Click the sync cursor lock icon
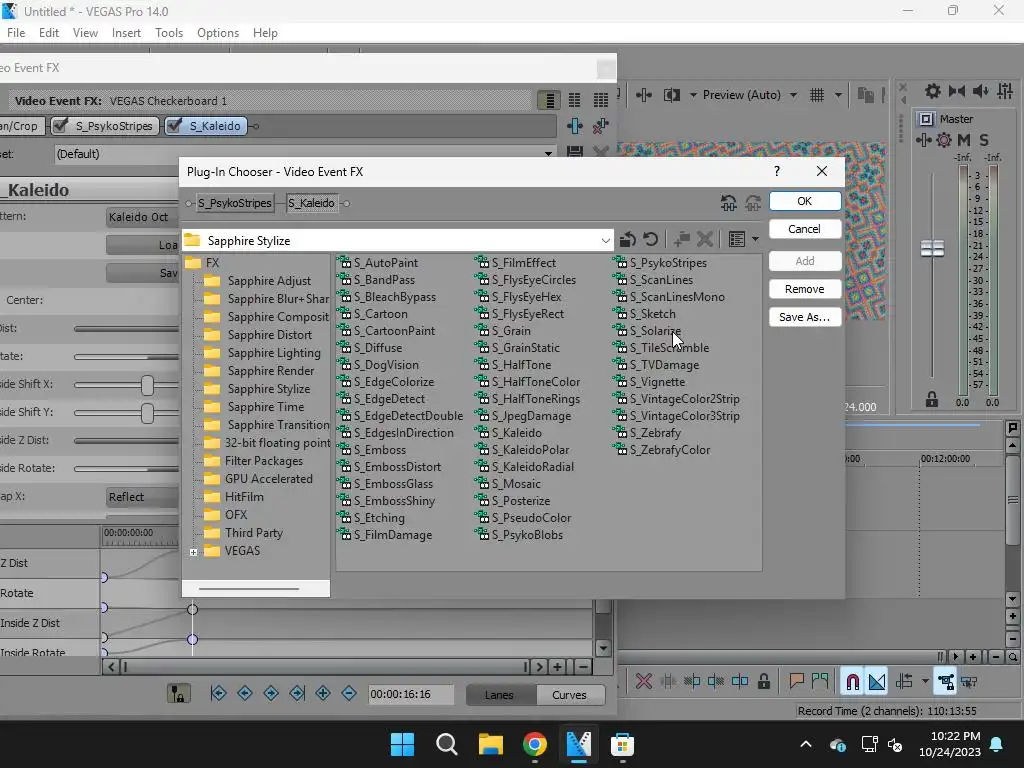The image size is (1024, 768). (178, 694)
